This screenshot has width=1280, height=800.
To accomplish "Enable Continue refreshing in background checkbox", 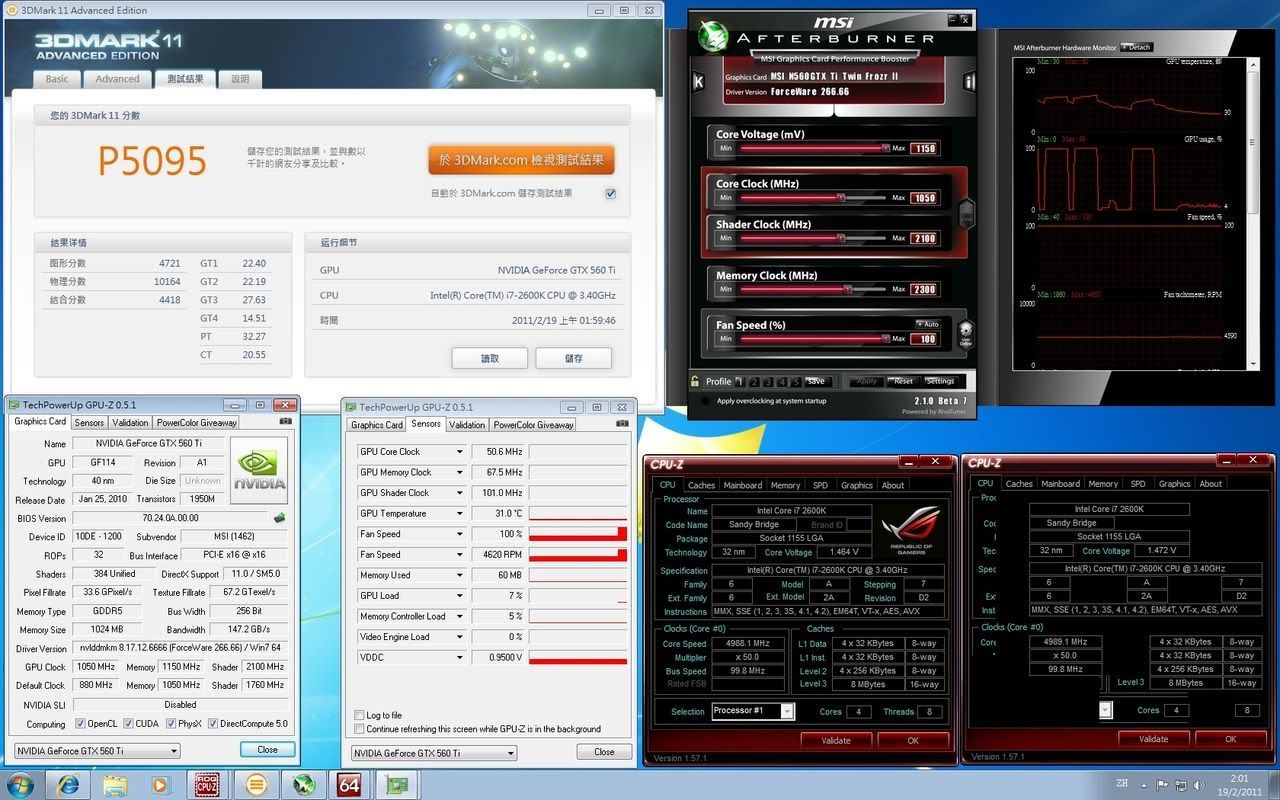I will coord(359,729).
